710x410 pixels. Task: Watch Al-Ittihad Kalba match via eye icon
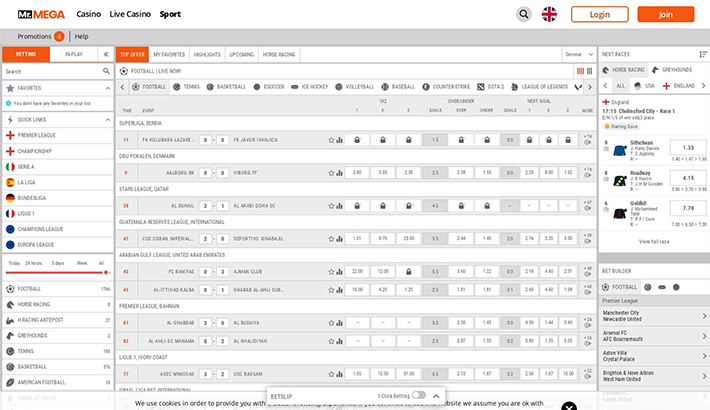coord(587,293)
